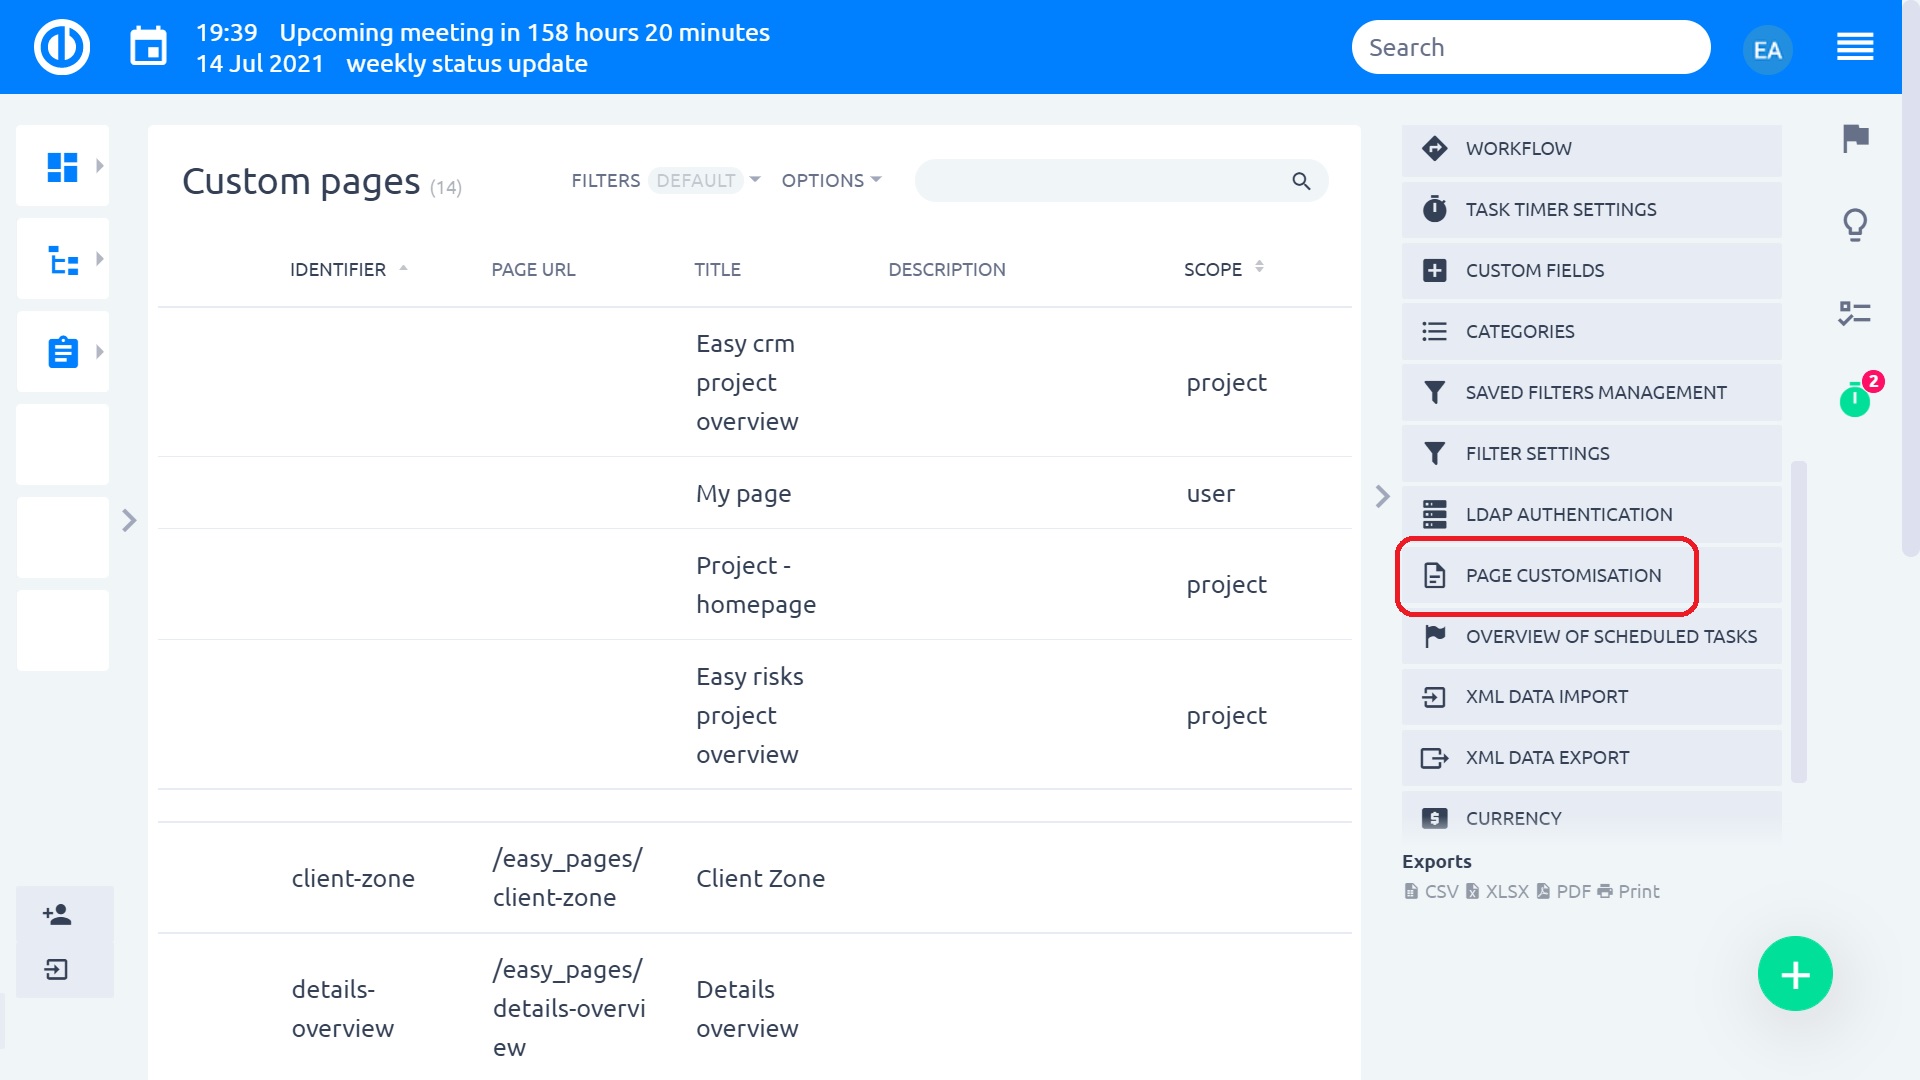The image size is (1920, 1080).
Task: Print the custom pages list
Action: (1629, 891)
